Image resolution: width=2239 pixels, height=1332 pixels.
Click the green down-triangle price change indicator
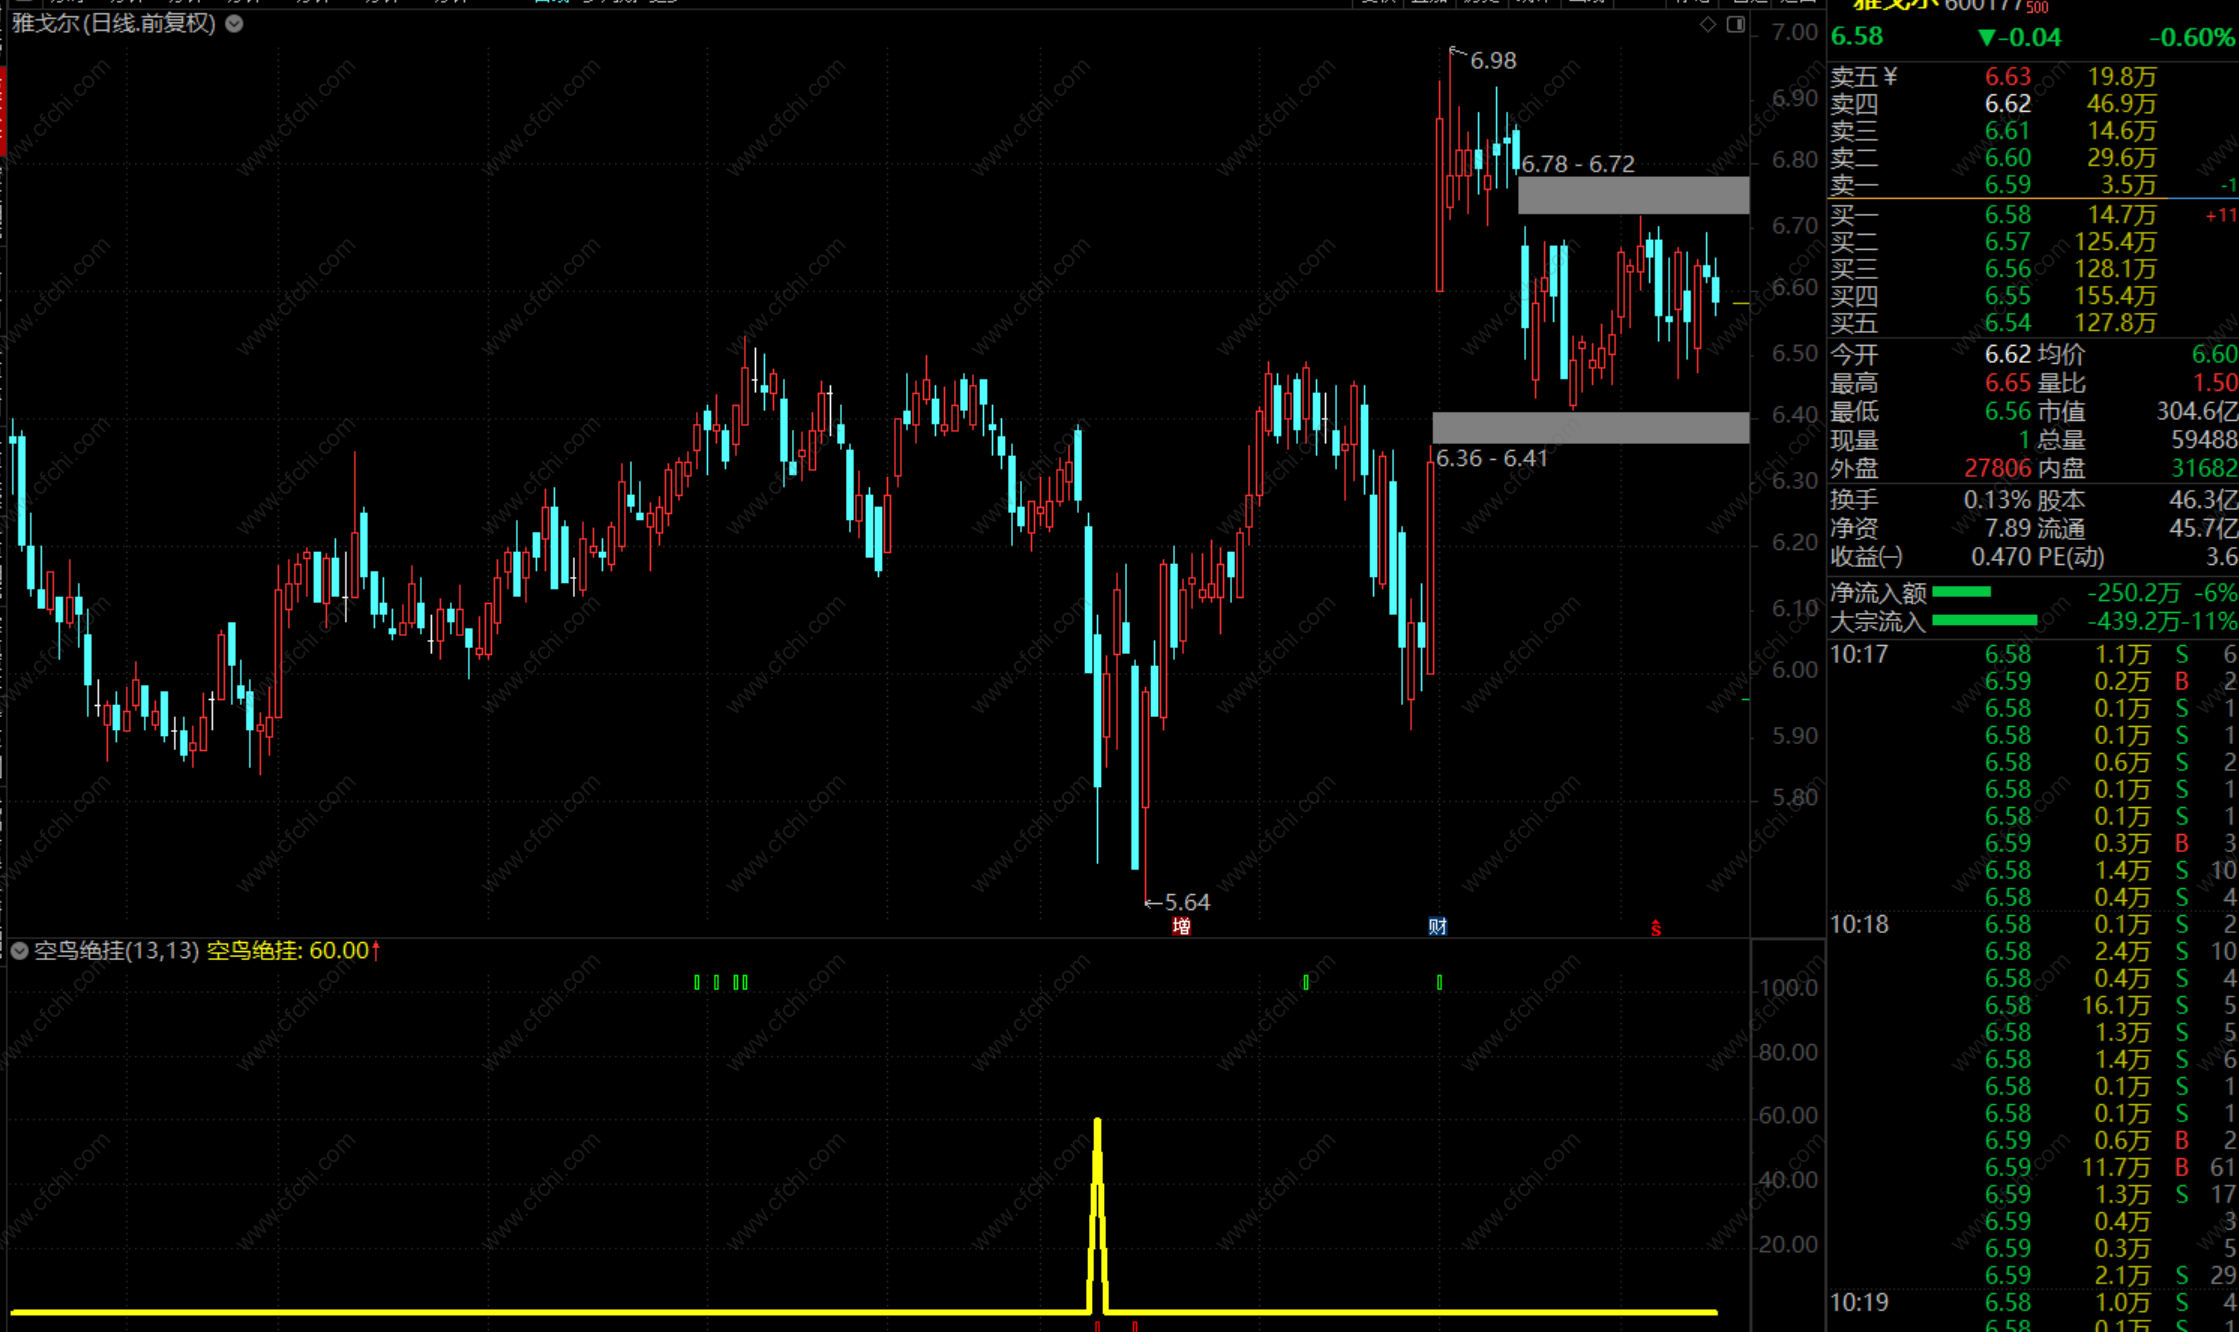click(x=1986, y=38)
